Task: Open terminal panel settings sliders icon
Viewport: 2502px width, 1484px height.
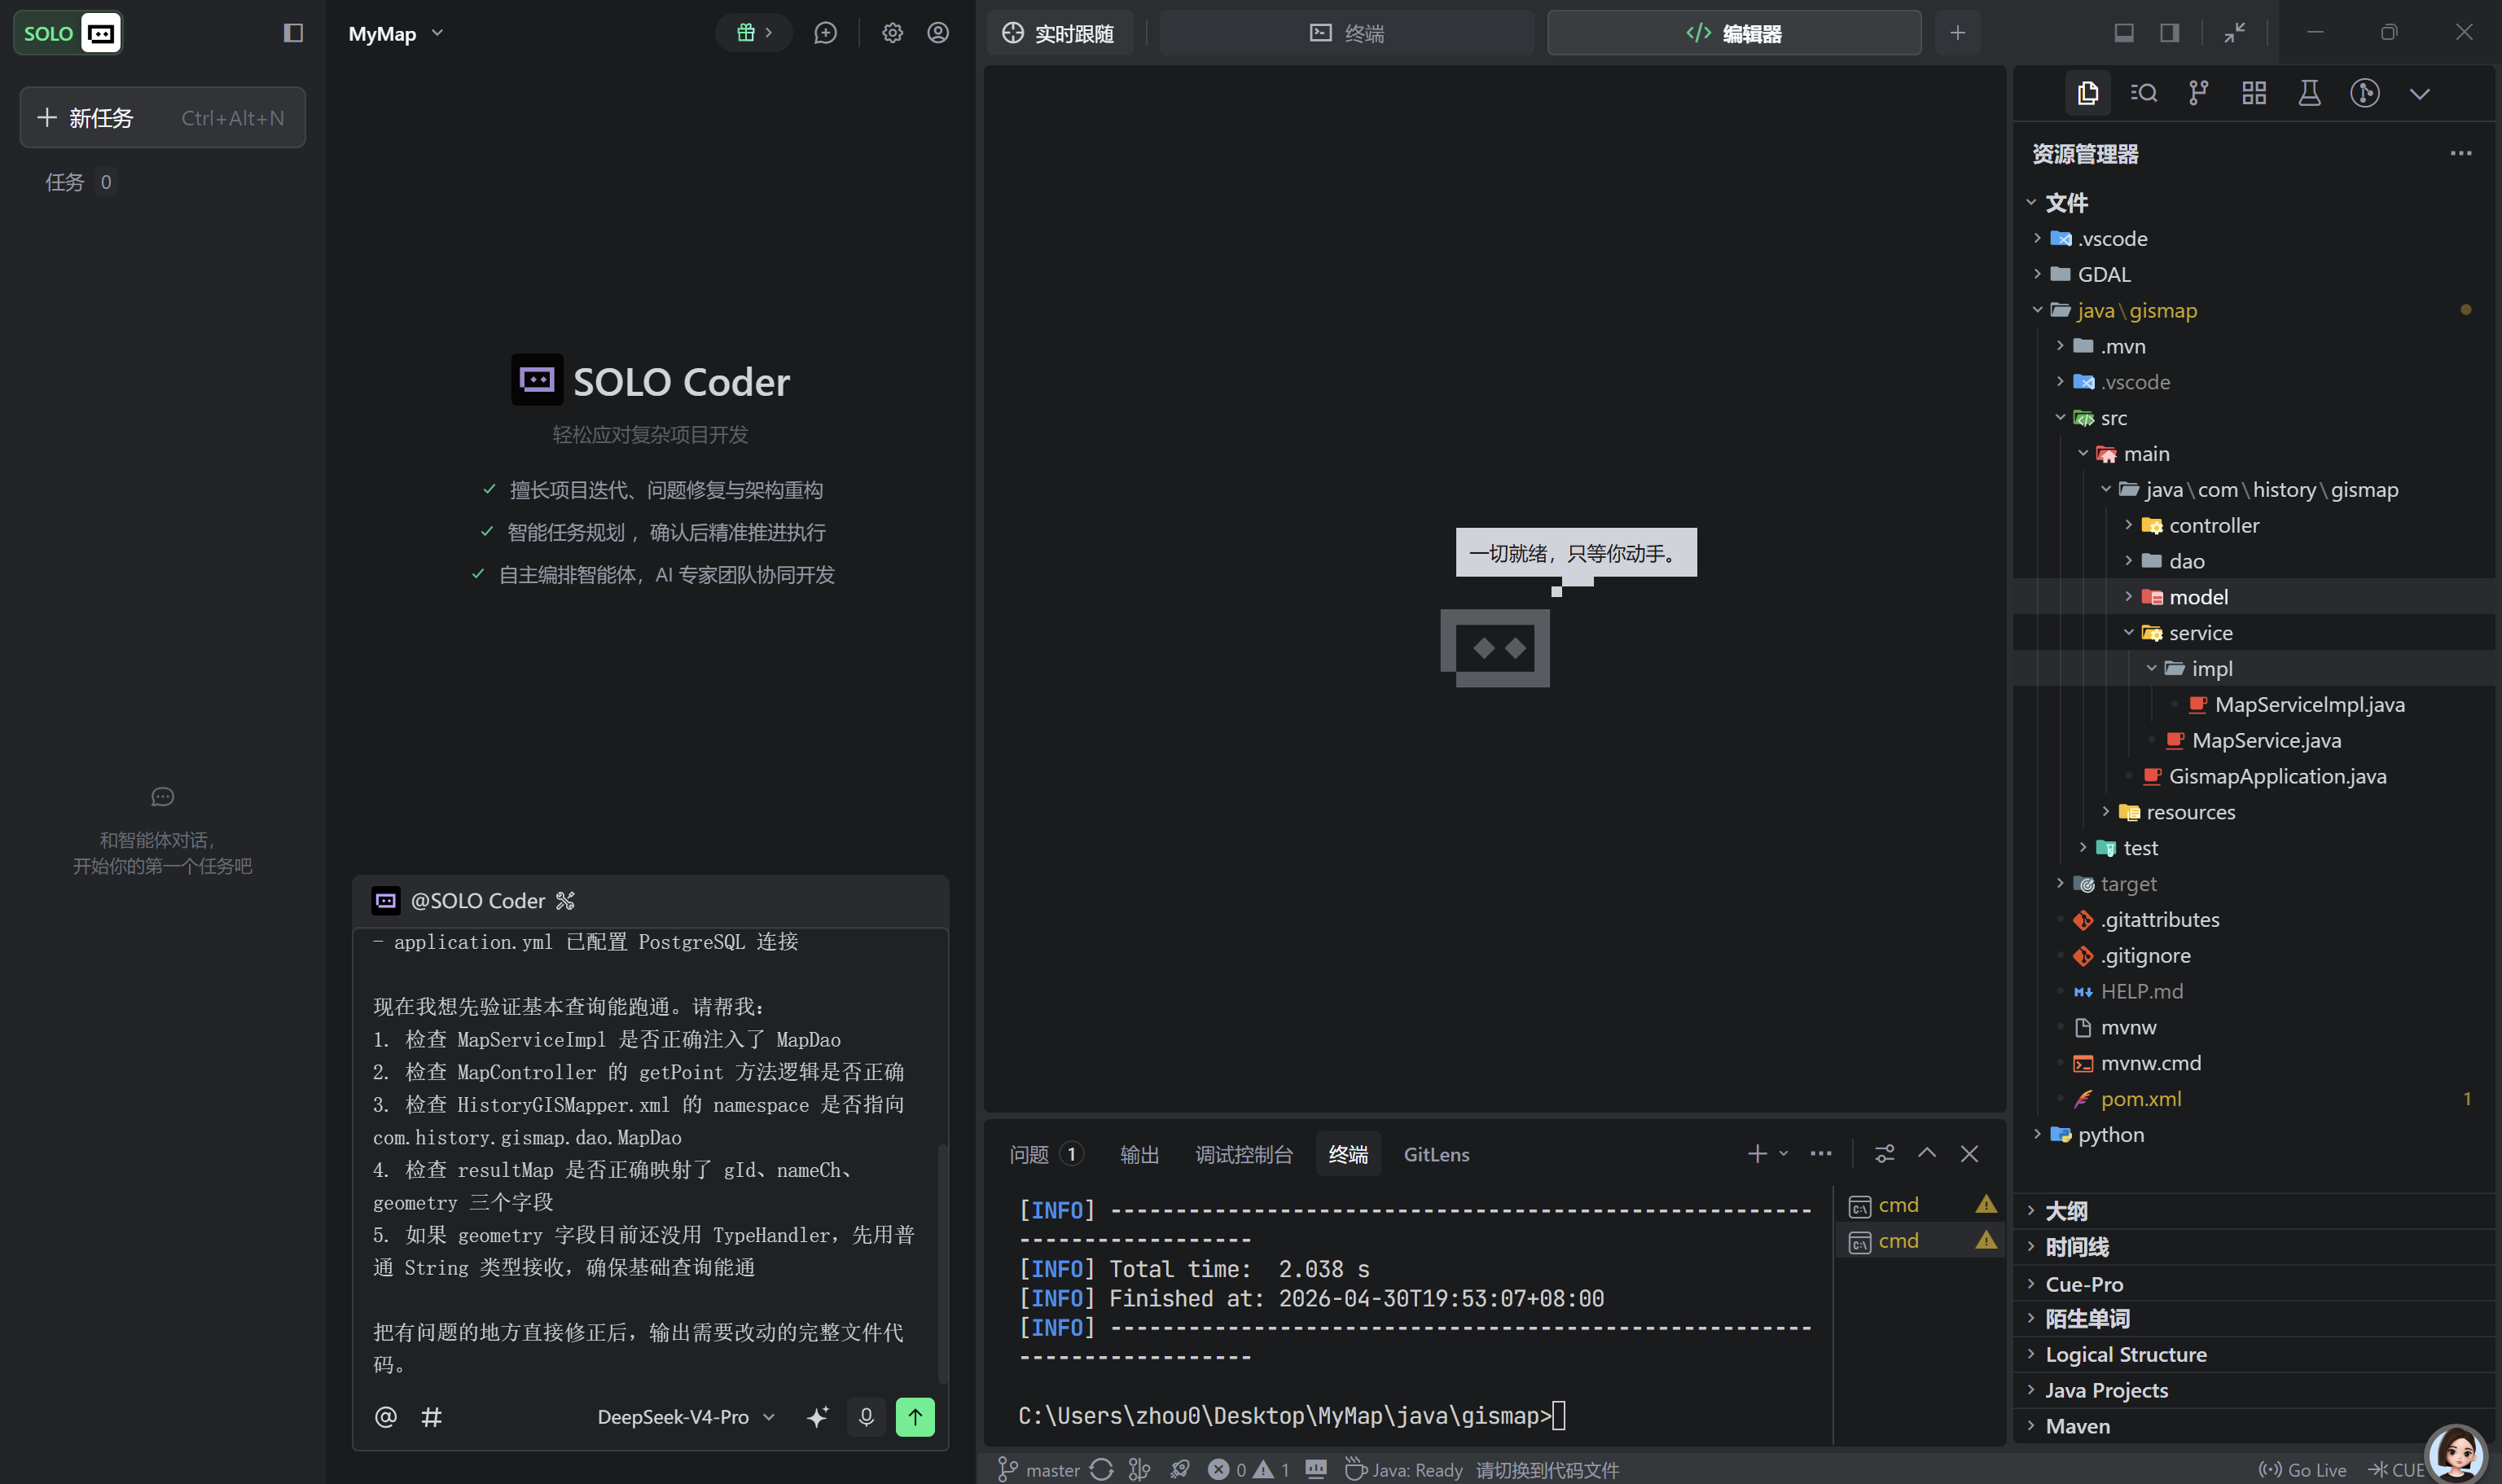Action: (1884, 1154)
